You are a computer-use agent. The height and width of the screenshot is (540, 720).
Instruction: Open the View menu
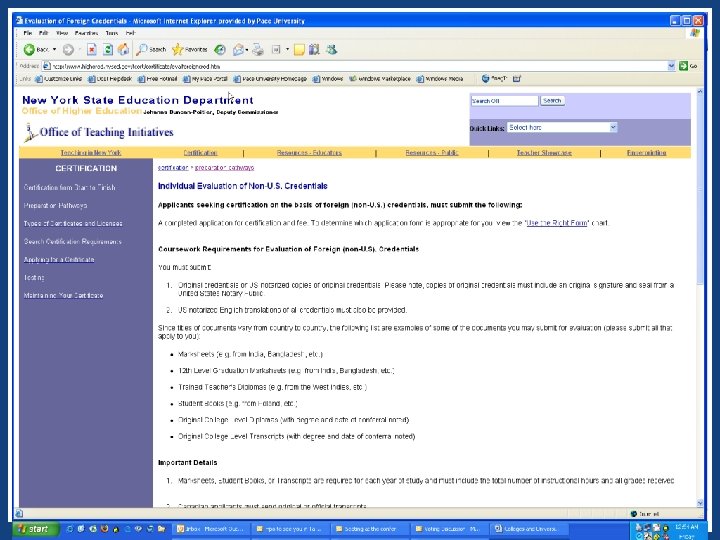tap(62, 33)
